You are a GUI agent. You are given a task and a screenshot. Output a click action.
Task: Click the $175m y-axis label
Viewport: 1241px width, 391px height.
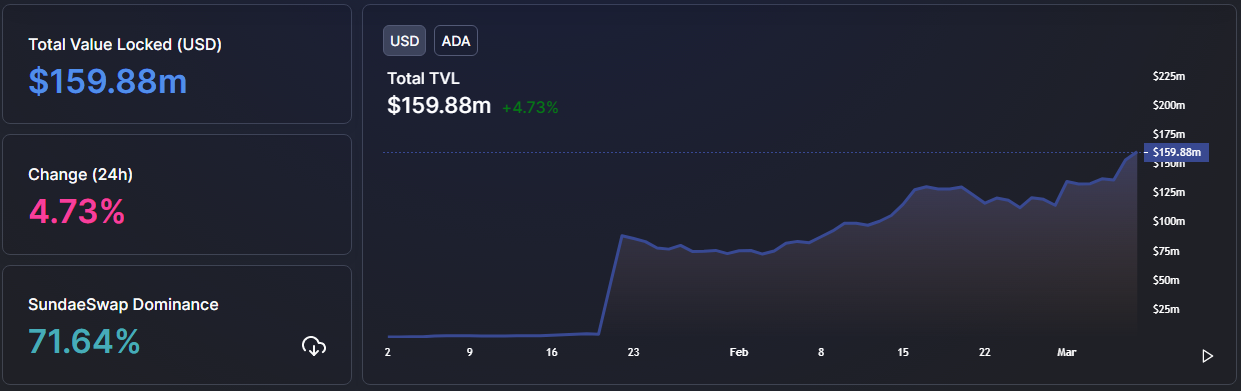[1168, 134]
